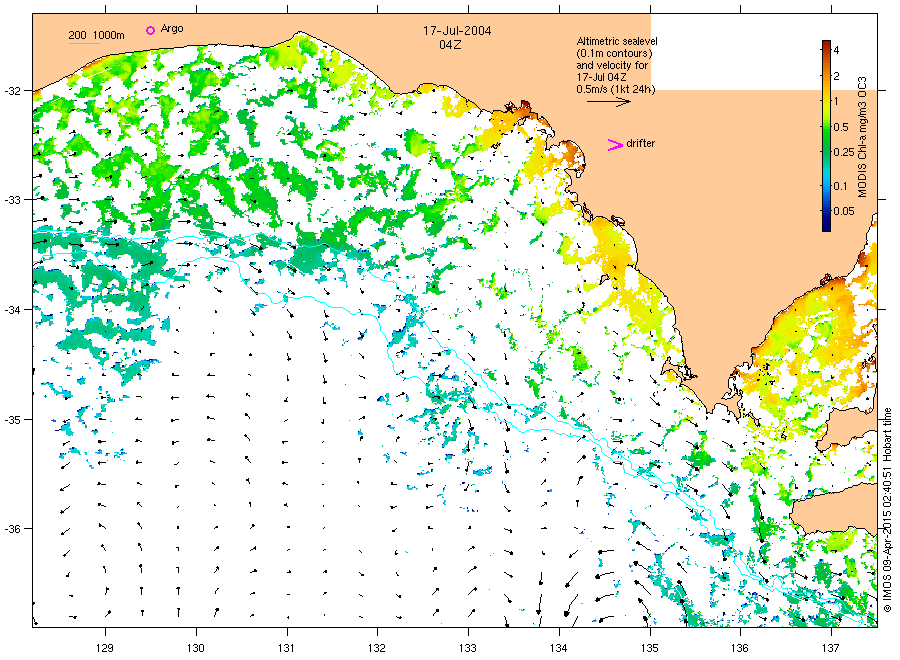Click the longitude label 132
The width and height of the screenshot is (900, 660).
377,649
